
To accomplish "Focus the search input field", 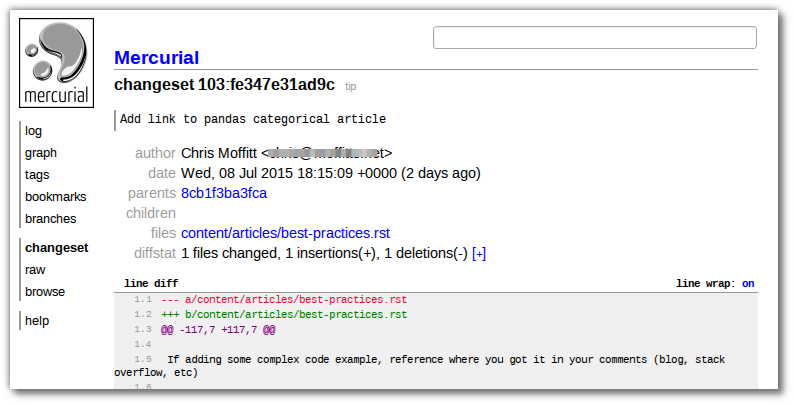I will (x=594, y=37).
